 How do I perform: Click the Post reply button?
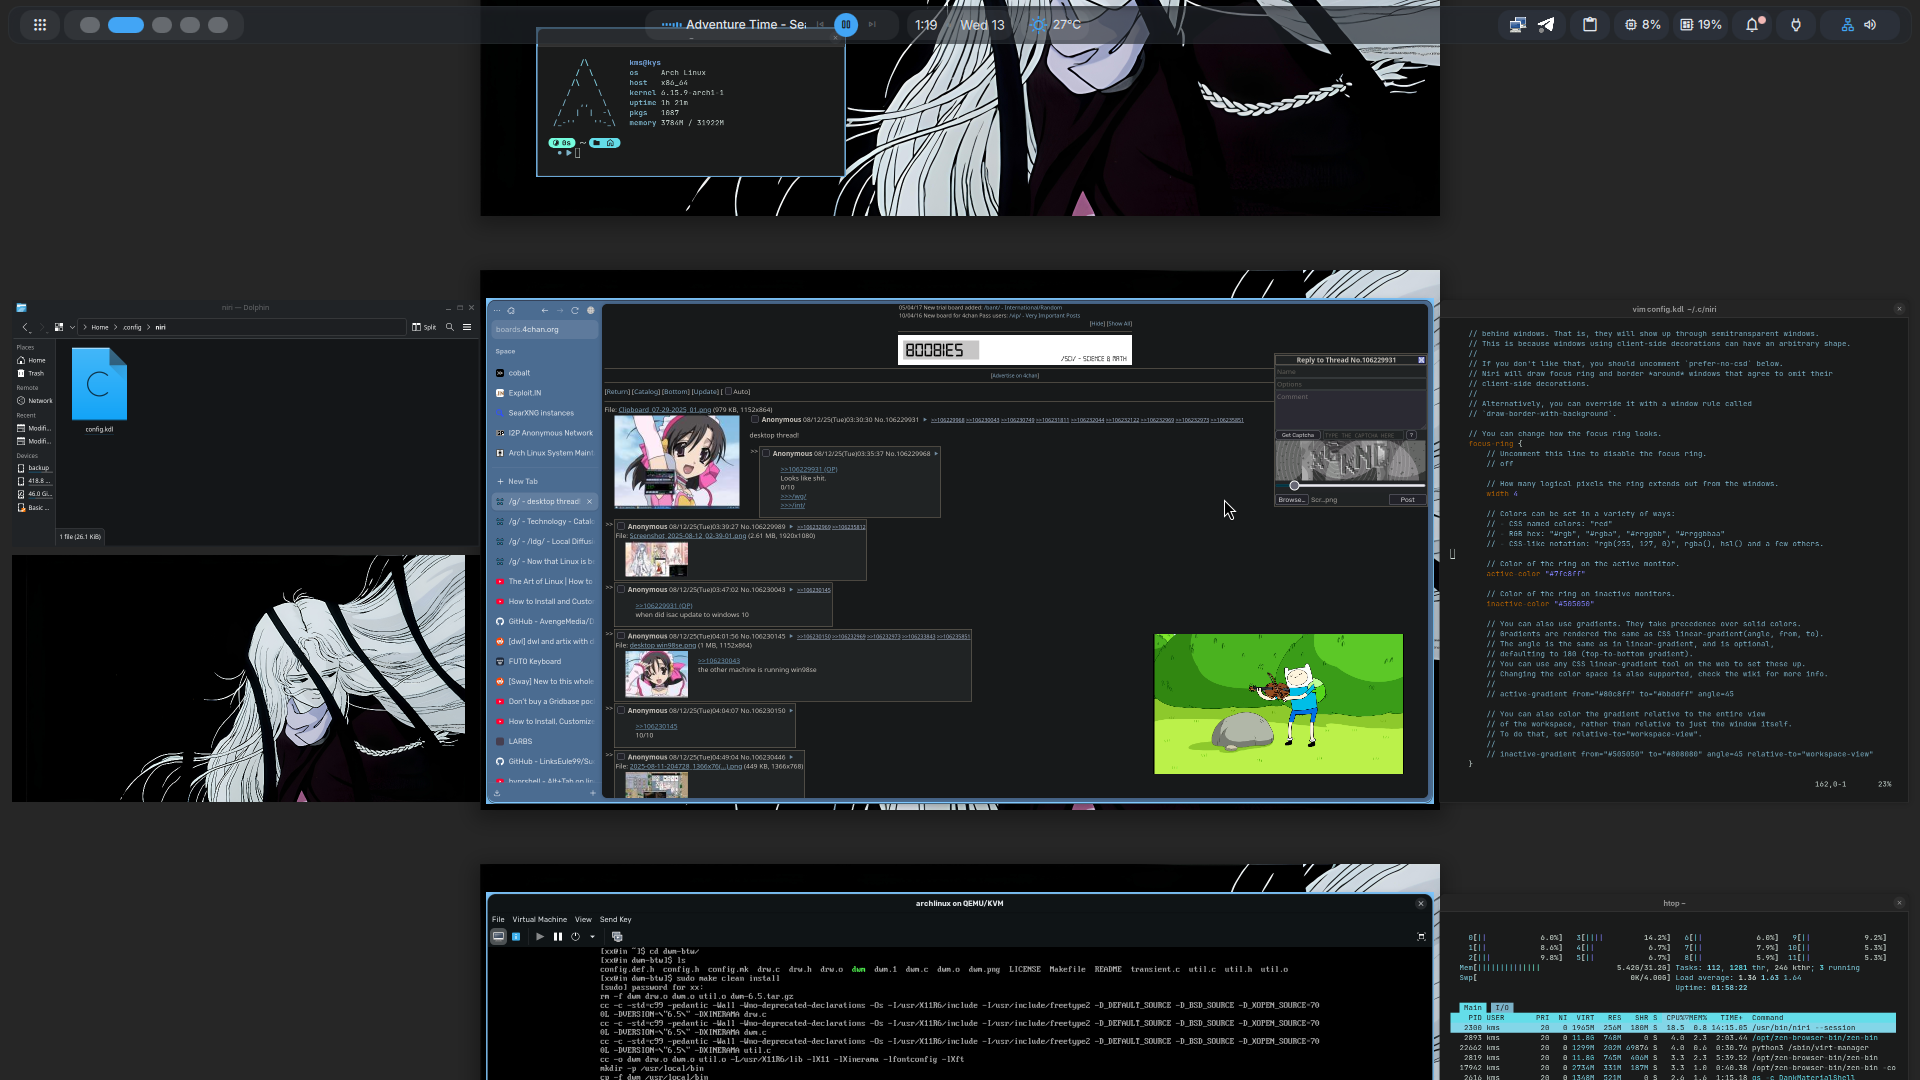pyautogui.click(x=1407, y=500)
